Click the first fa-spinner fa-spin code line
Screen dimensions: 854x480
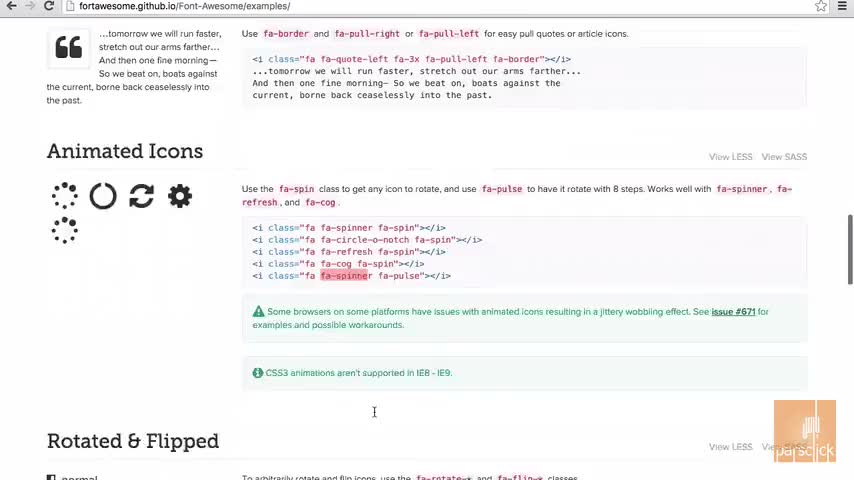tap(349, 228)
